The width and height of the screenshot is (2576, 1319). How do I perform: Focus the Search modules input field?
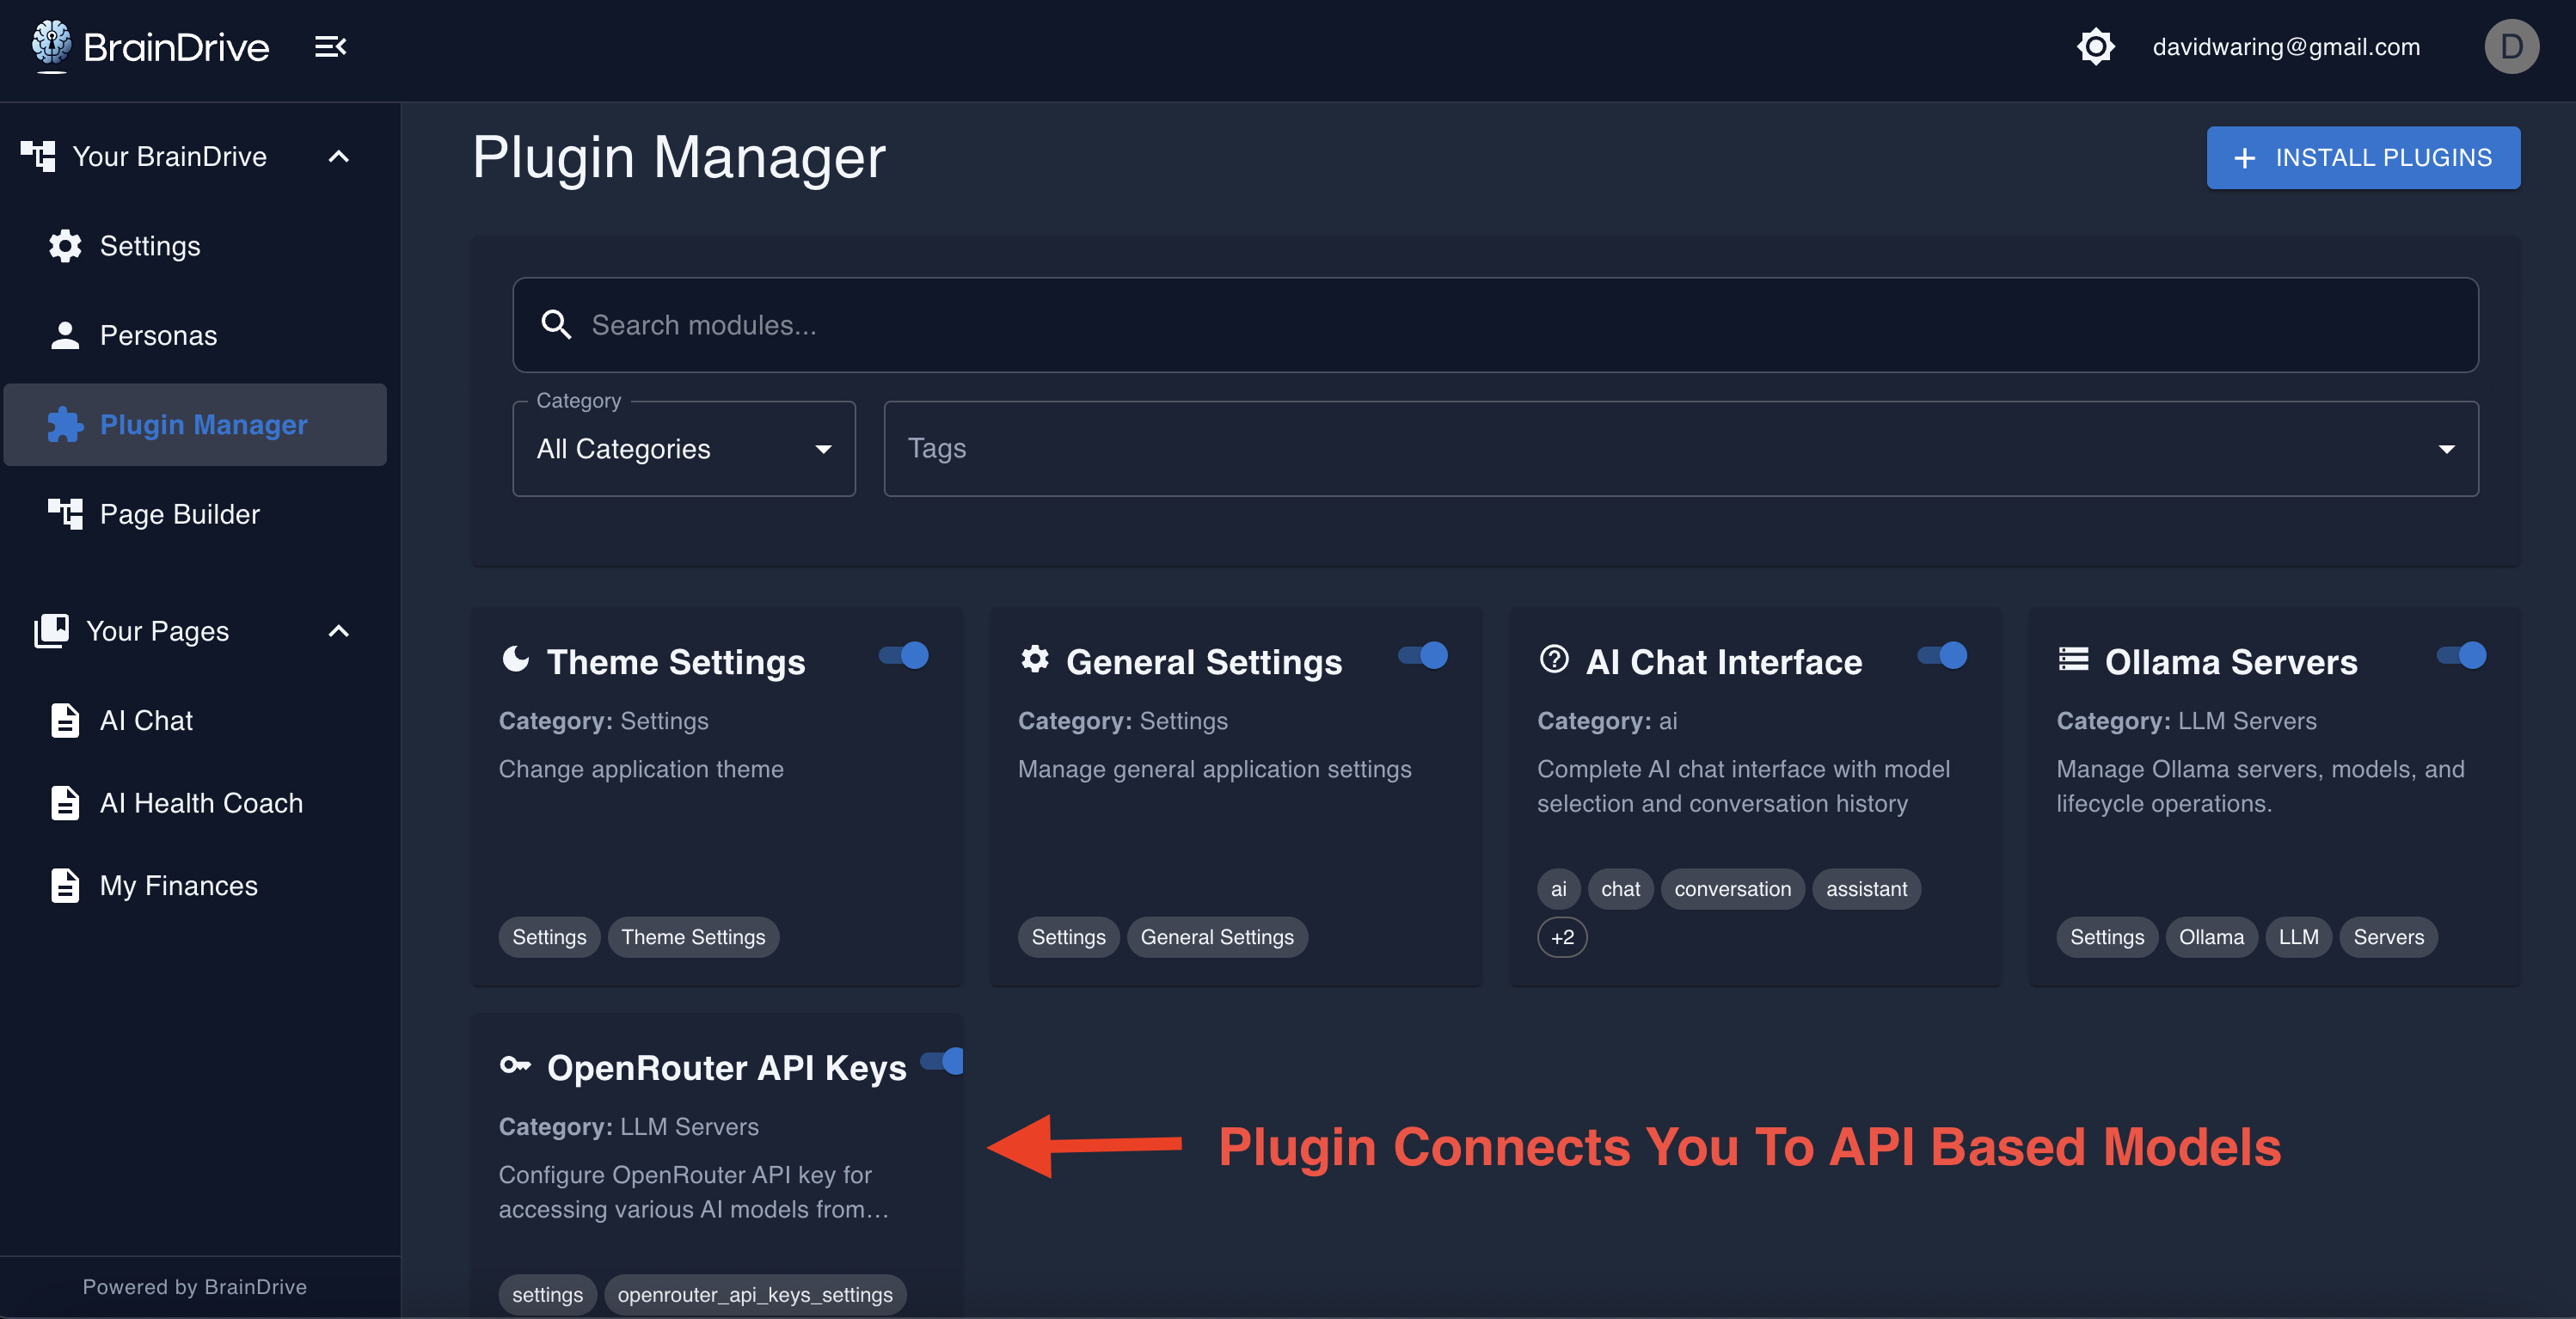point(1500,325)
